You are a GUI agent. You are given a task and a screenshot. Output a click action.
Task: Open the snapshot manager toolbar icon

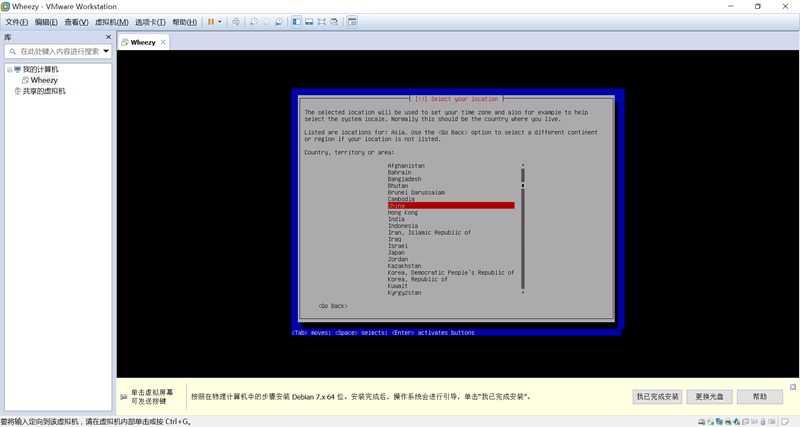(x=279, y=22)
